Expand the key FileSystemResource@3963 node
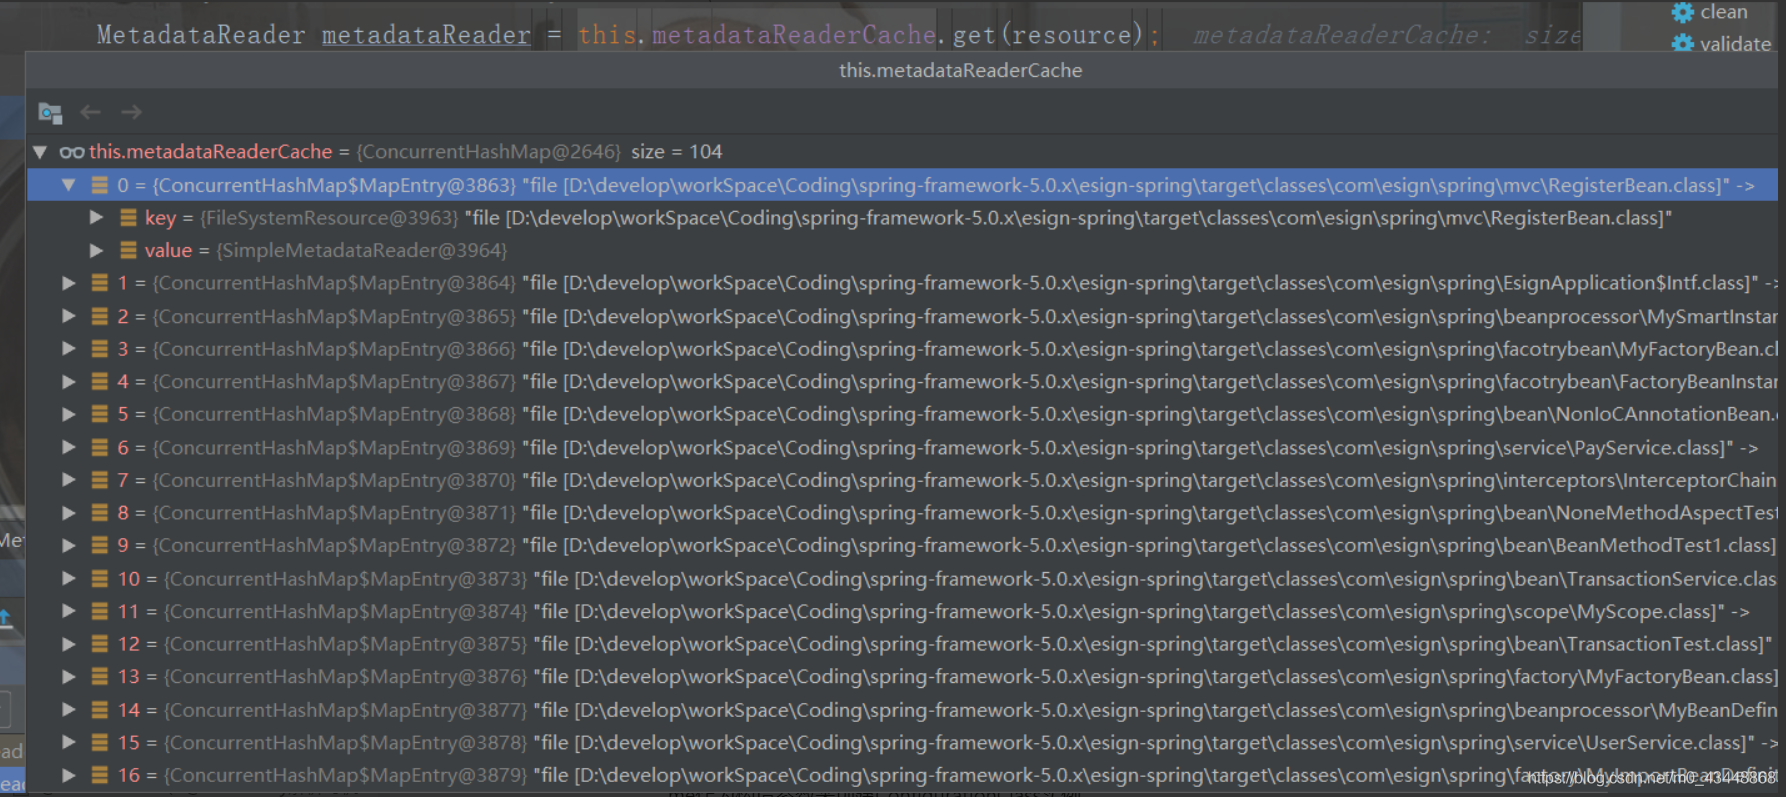This screenshot has height=797, width=1786. [96, 217]
